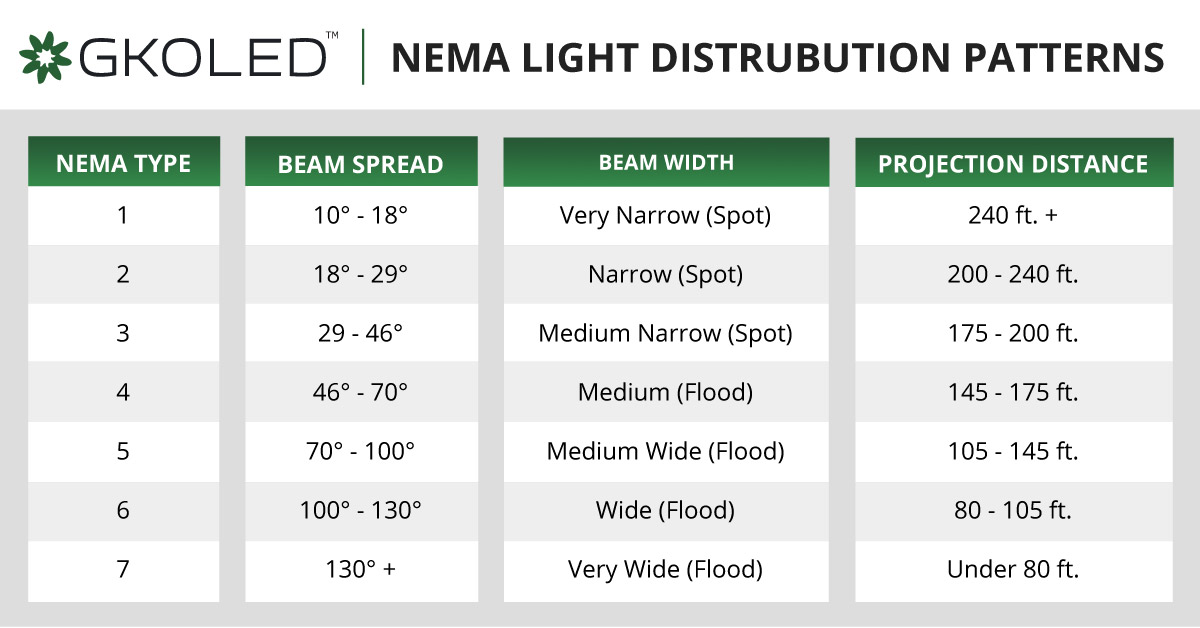Click the 10° - 18° beam spread cell

(360, 215)
